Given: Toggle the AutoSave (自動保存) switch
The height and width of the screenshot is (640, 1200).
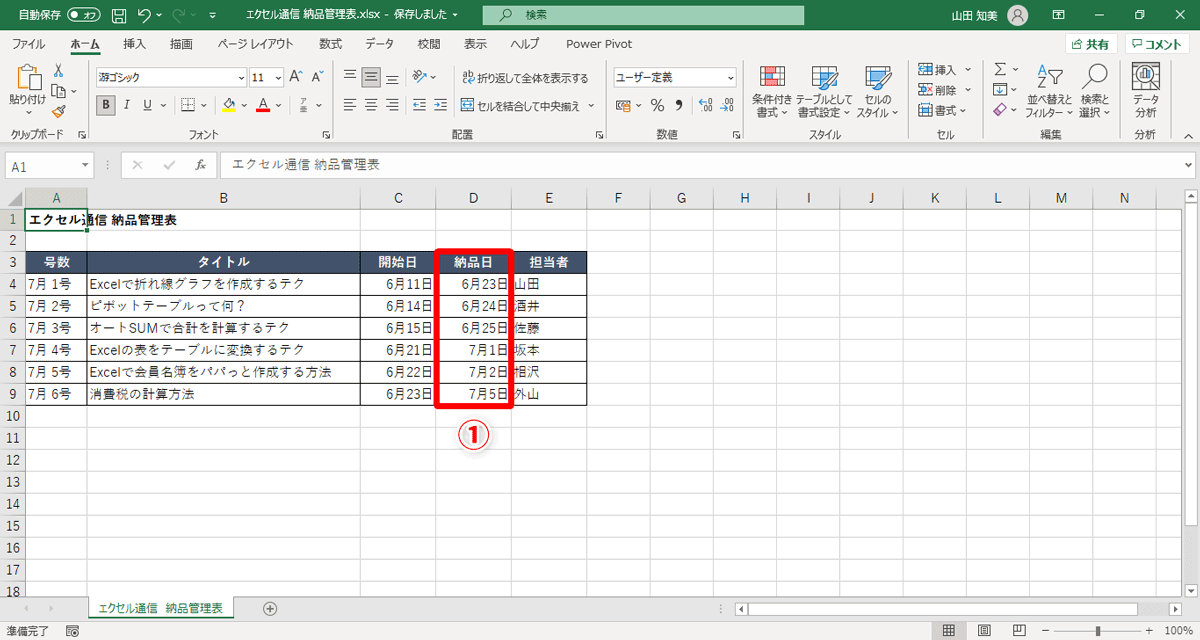Looking at the screenshot, I should (x=84, y=15).
